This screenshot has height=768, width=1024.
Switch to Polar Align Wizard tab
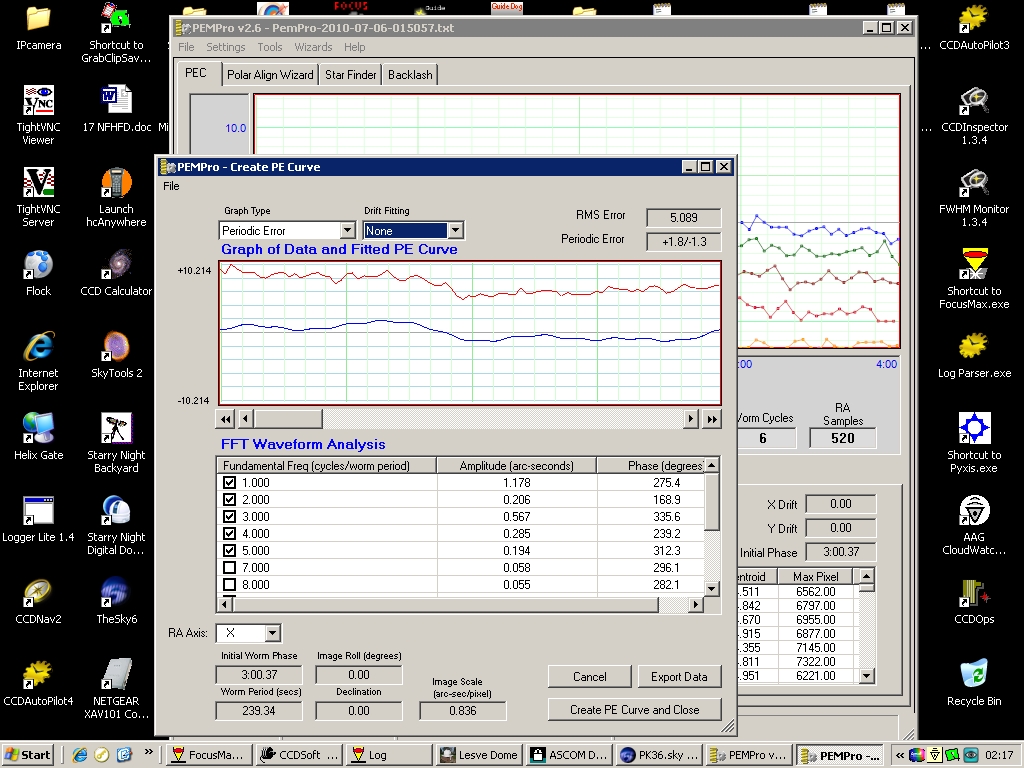coord(270,74)
